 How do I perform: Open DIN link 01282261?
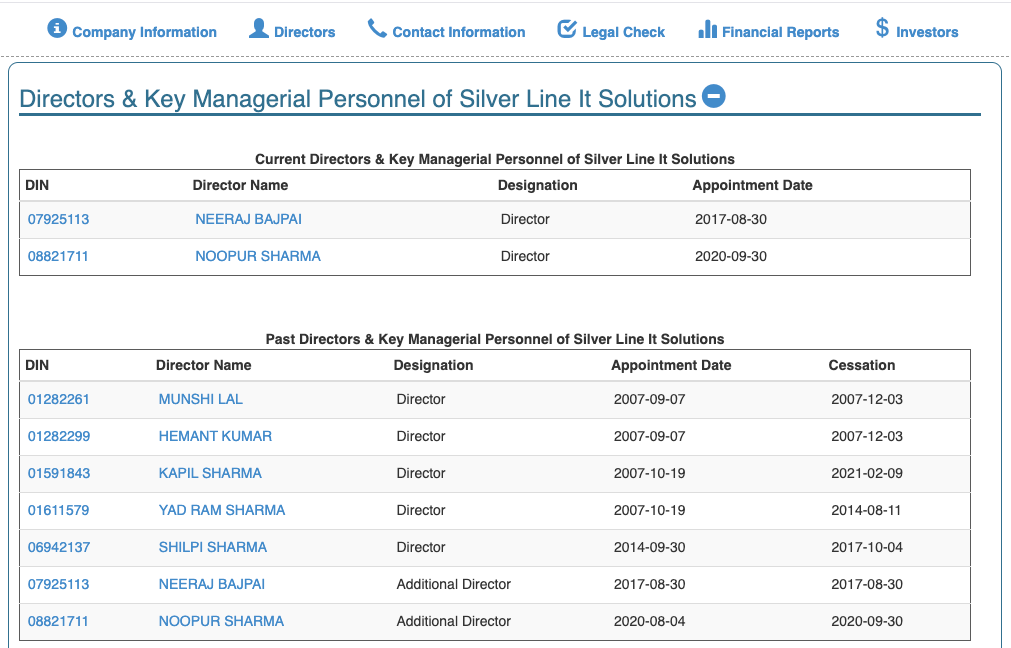58,399
